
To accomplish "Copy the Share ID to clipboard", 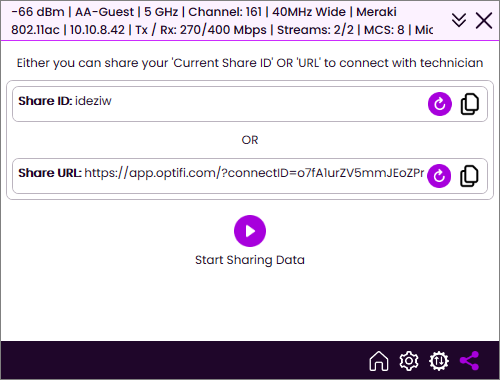I will [470, 104].
